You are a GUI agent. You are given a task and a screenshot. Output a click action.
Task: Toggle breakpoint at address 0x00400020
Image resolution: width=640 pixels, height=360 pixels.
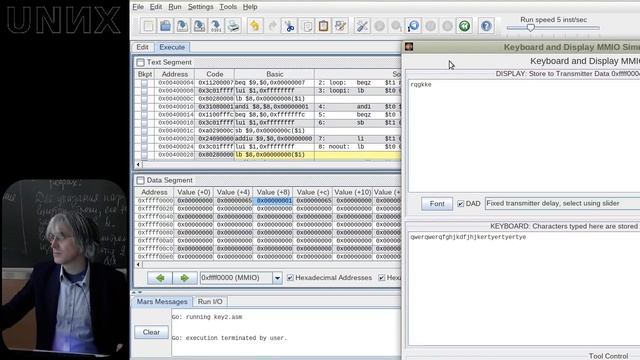[144, 139]
